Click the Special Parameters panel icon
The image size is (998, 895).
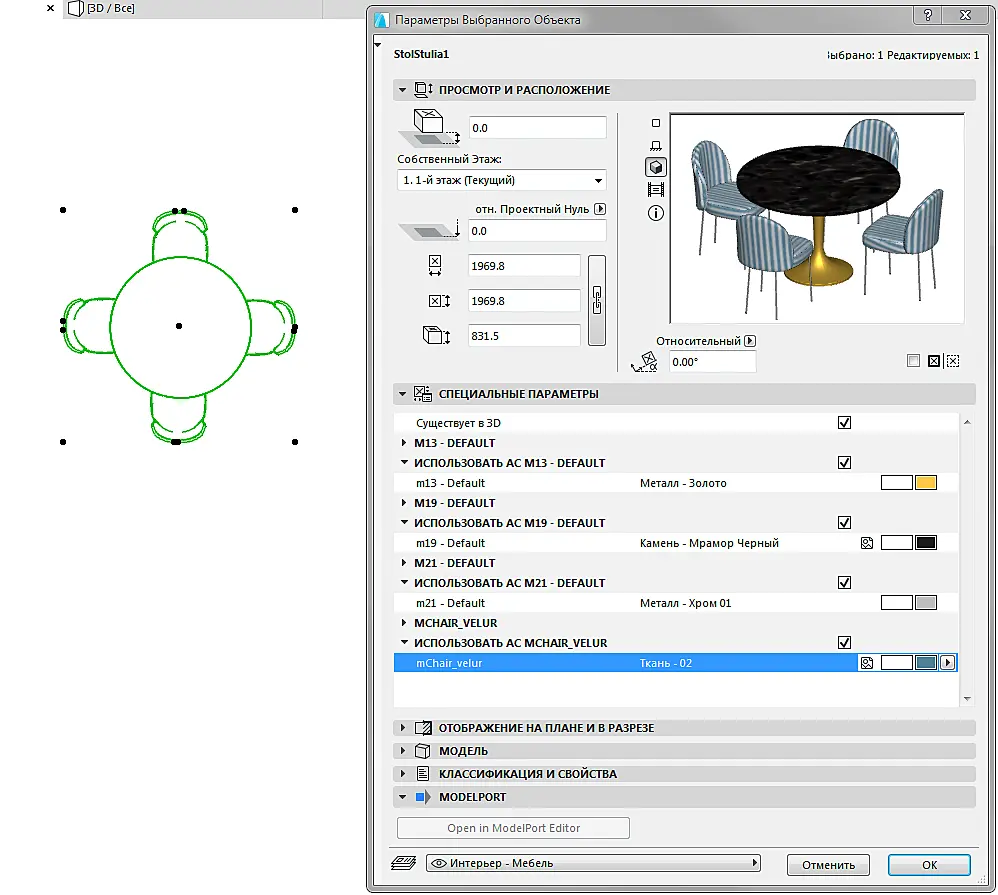(x=423, y=393)
